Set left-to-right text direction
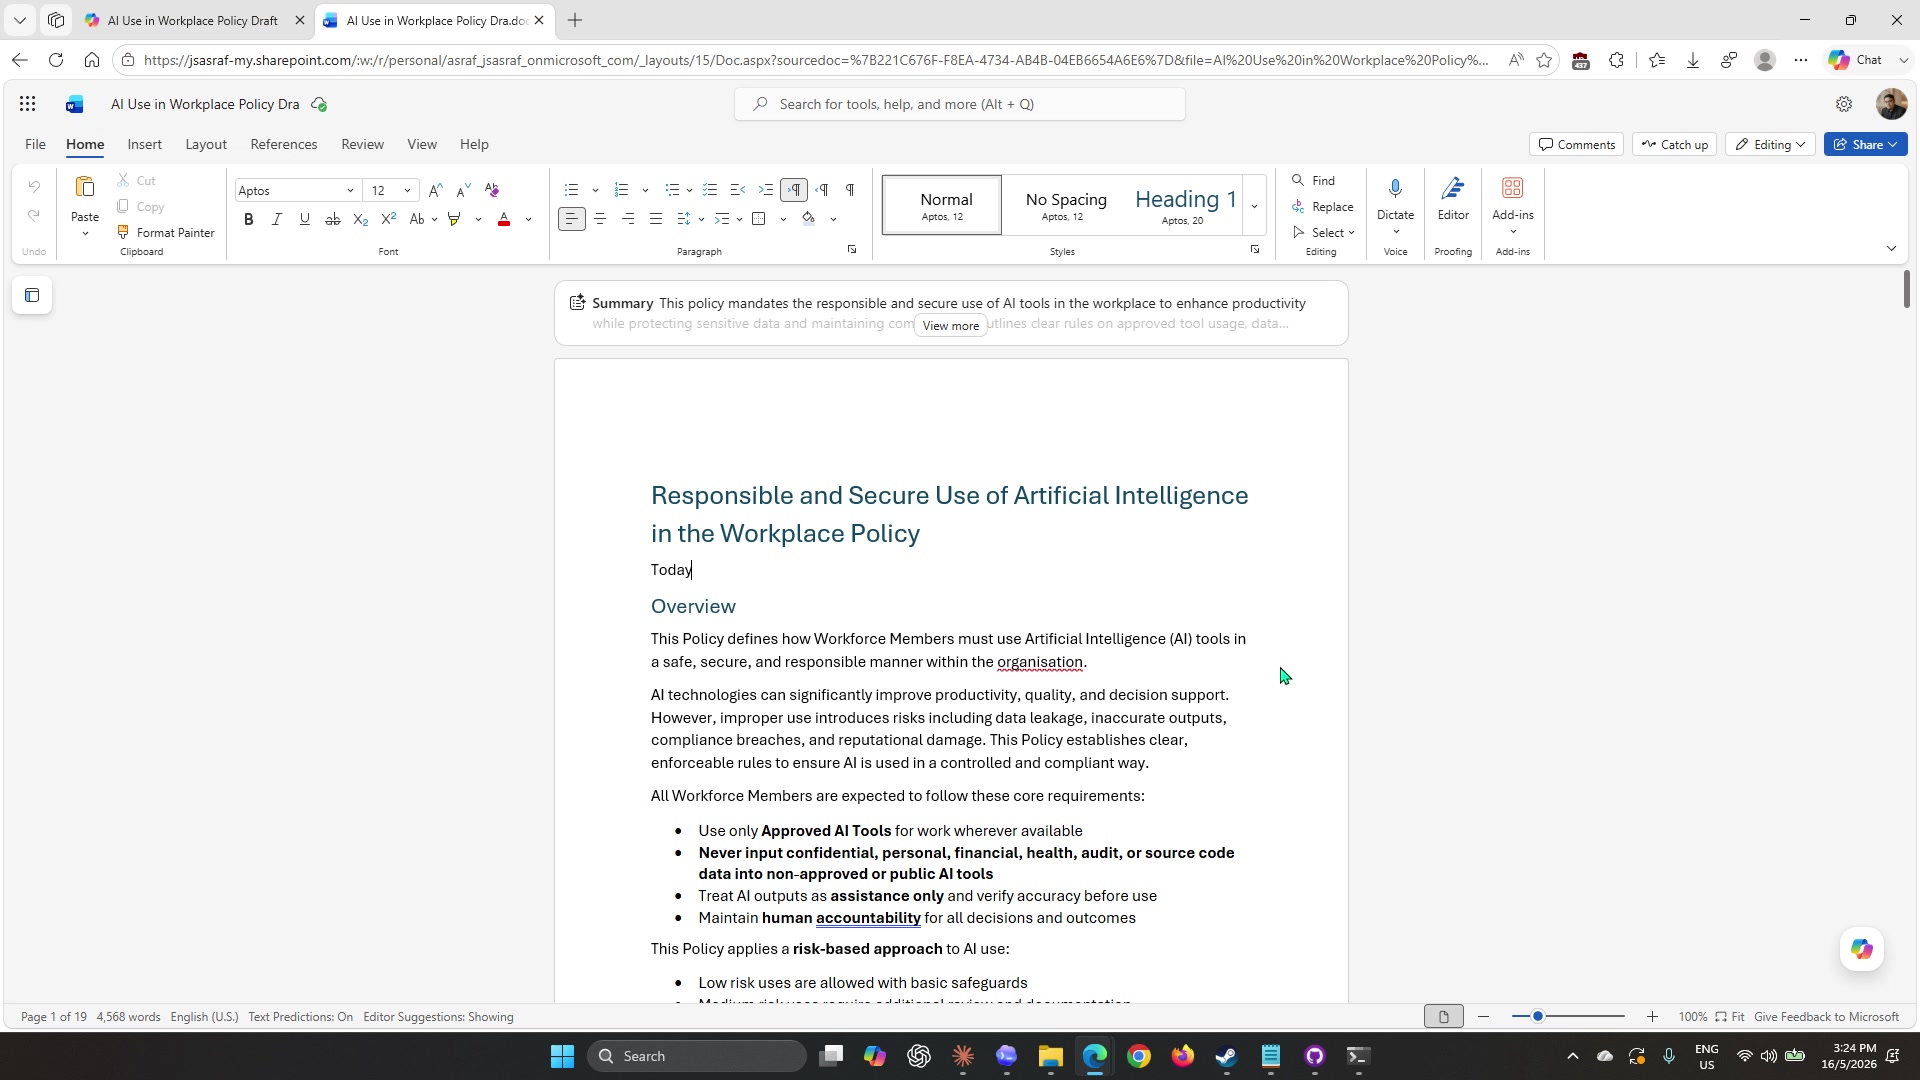Screen dimensions: 1920x1080 [x=795, y=190]
